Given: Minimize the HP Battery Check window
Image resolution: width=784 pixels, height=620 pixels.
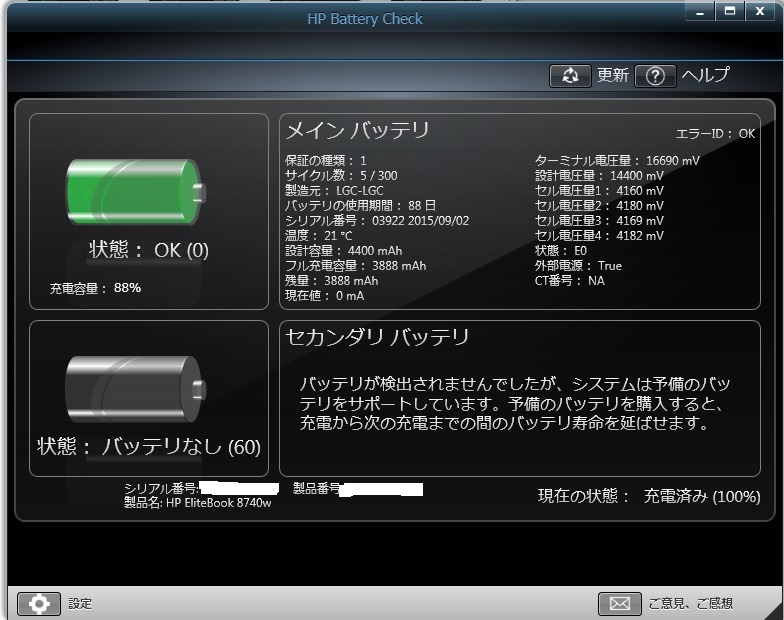Looking at the screenshot, I should pyautogui.click(x=701, y=11).
